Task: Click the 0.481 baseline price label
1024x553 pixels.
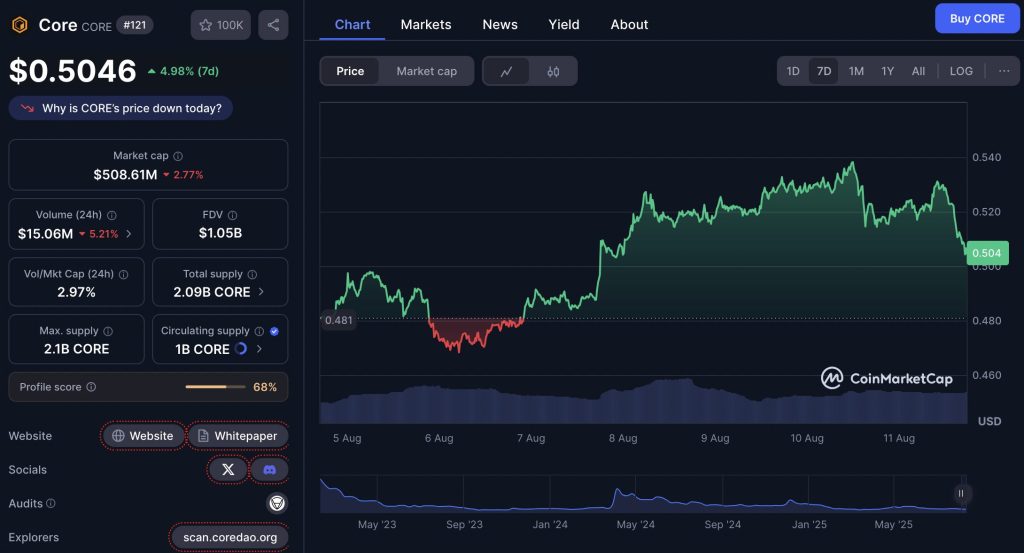Action: pyautogui.click(x=338, y=320)
